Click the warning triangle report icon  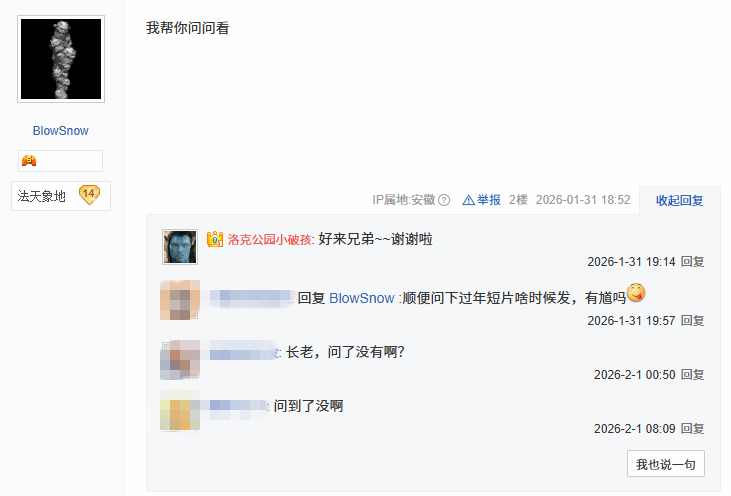[x=468, y=200]
